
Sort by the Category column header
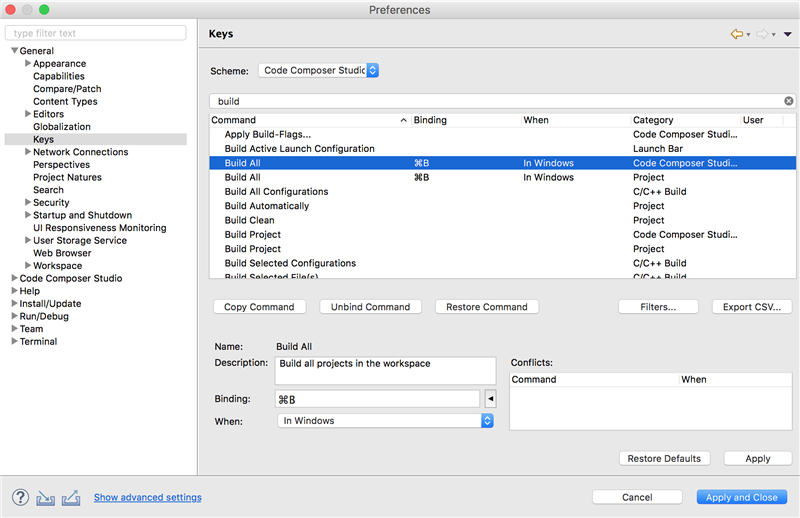(x=686, y=120)
